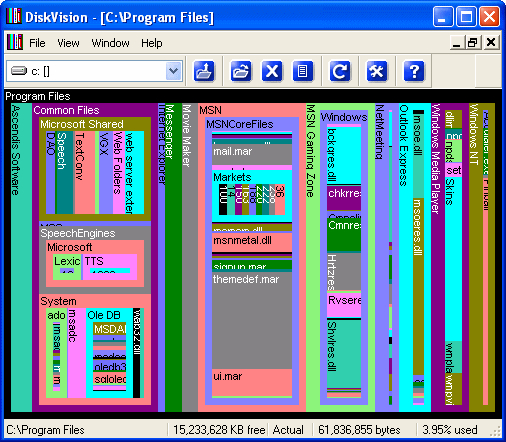Image resolution: width=506 pixels, height=442 pixels.
Task: Close the inner document window
Action: (x=491, y=43)
